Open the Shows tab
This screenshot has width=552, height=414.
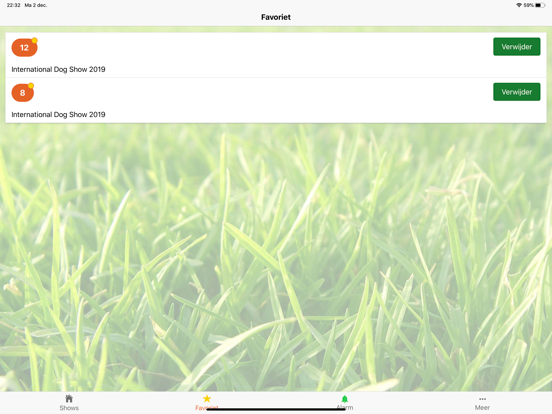(x=69, y=403)
